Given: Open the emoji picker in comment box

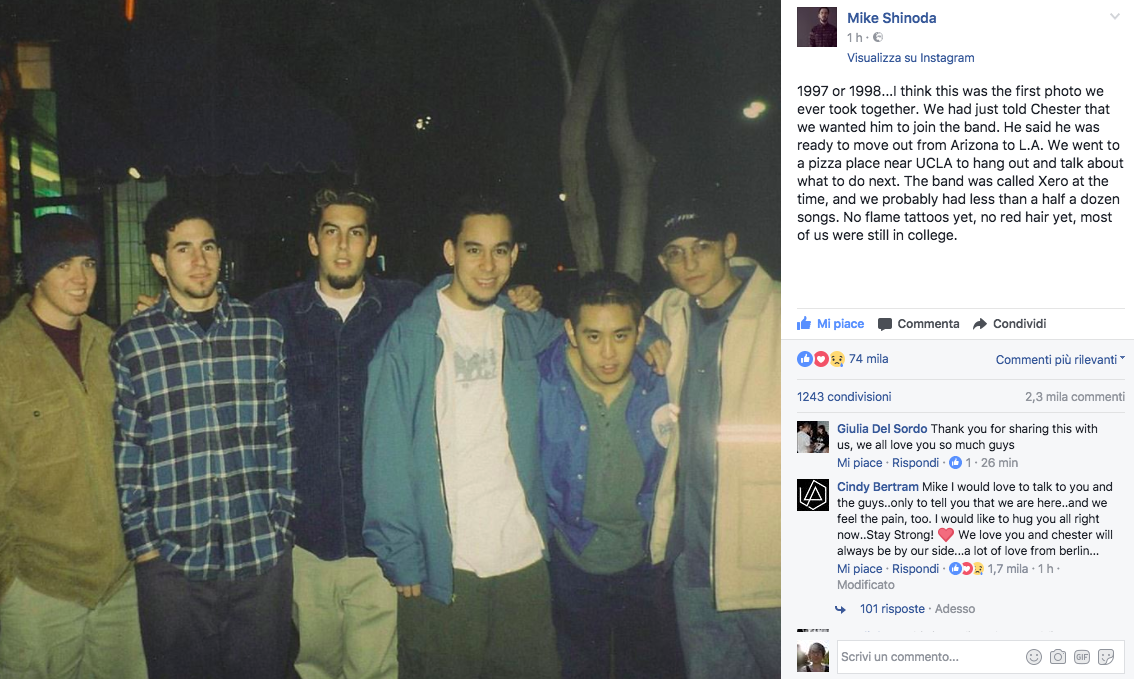Looking at the screenshot, I should click(1034, 657).
